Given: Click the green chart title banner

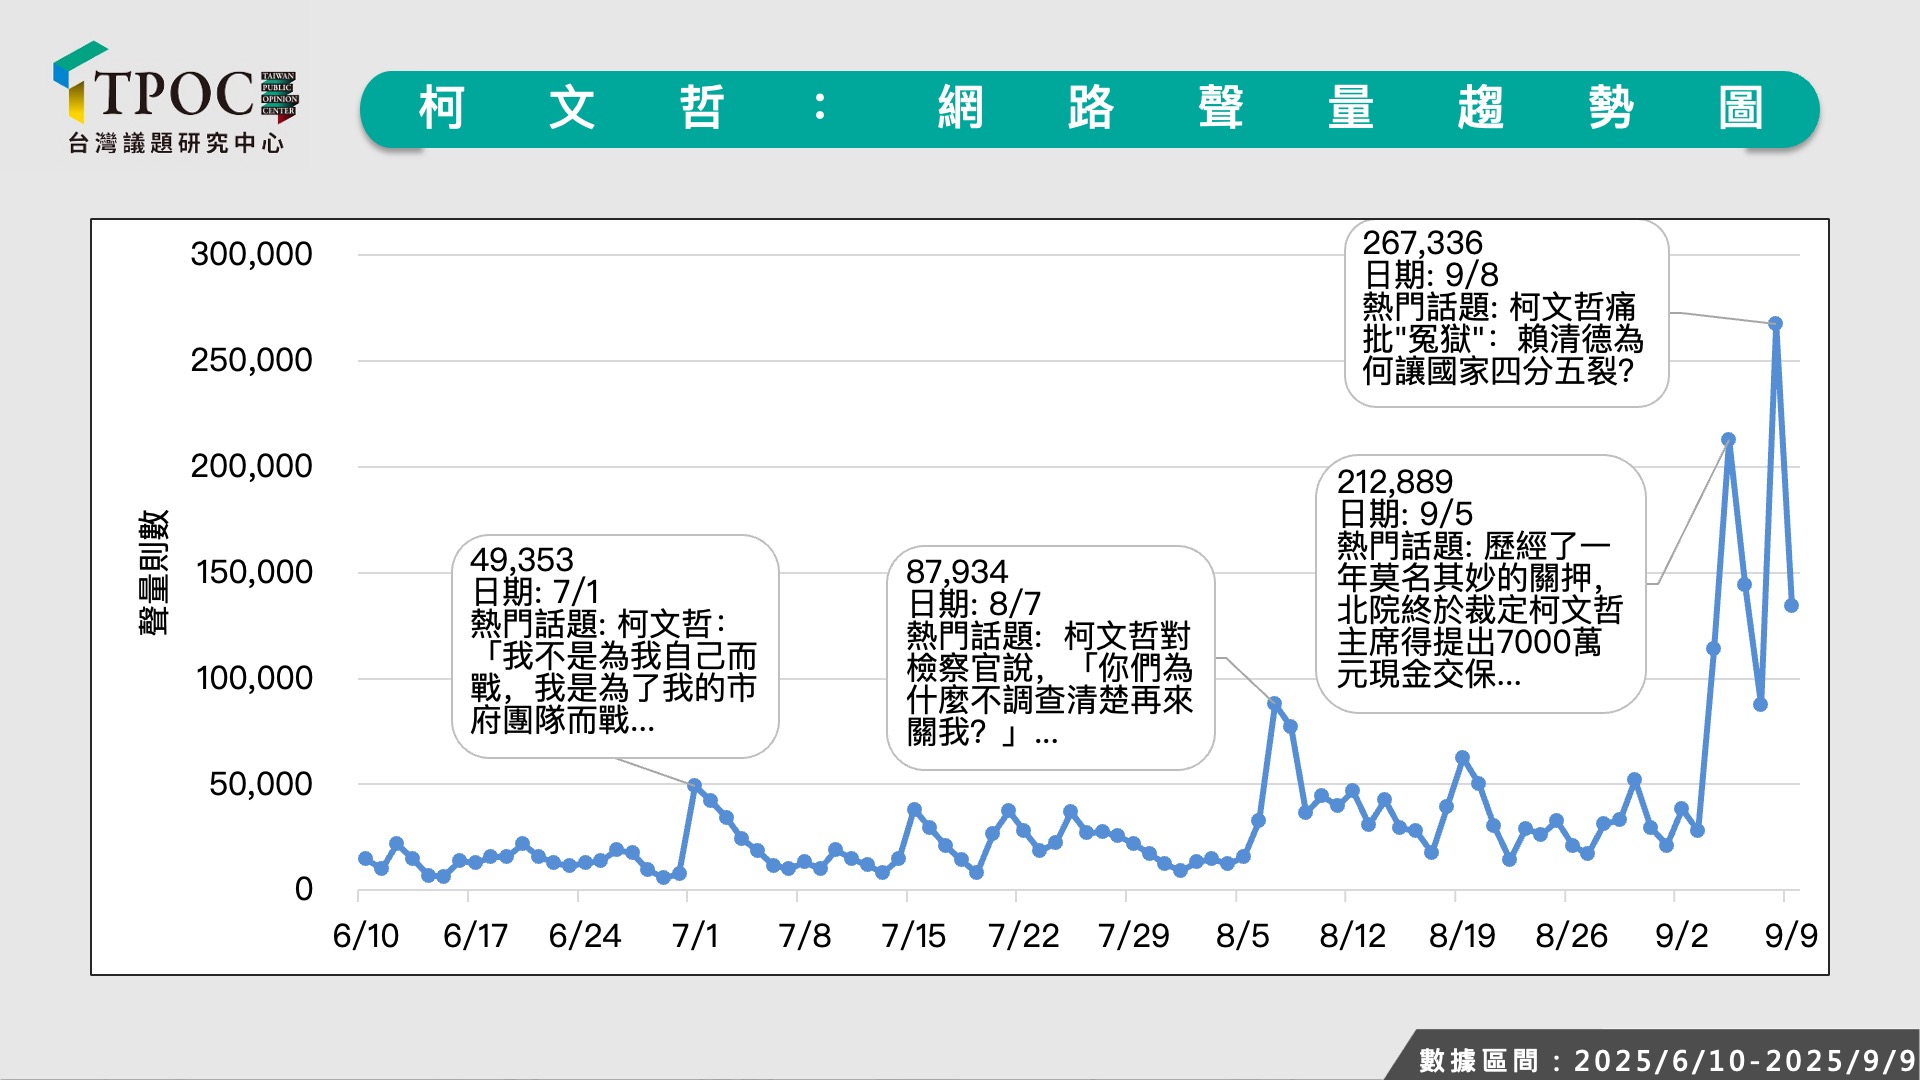Looking at the screenshot, I should 1089,109.
